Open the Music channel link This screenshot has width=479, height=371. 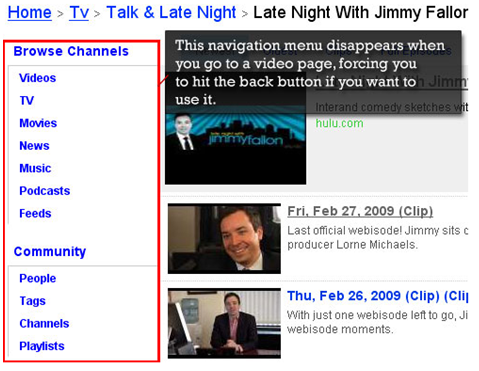[x=35, y=168]
